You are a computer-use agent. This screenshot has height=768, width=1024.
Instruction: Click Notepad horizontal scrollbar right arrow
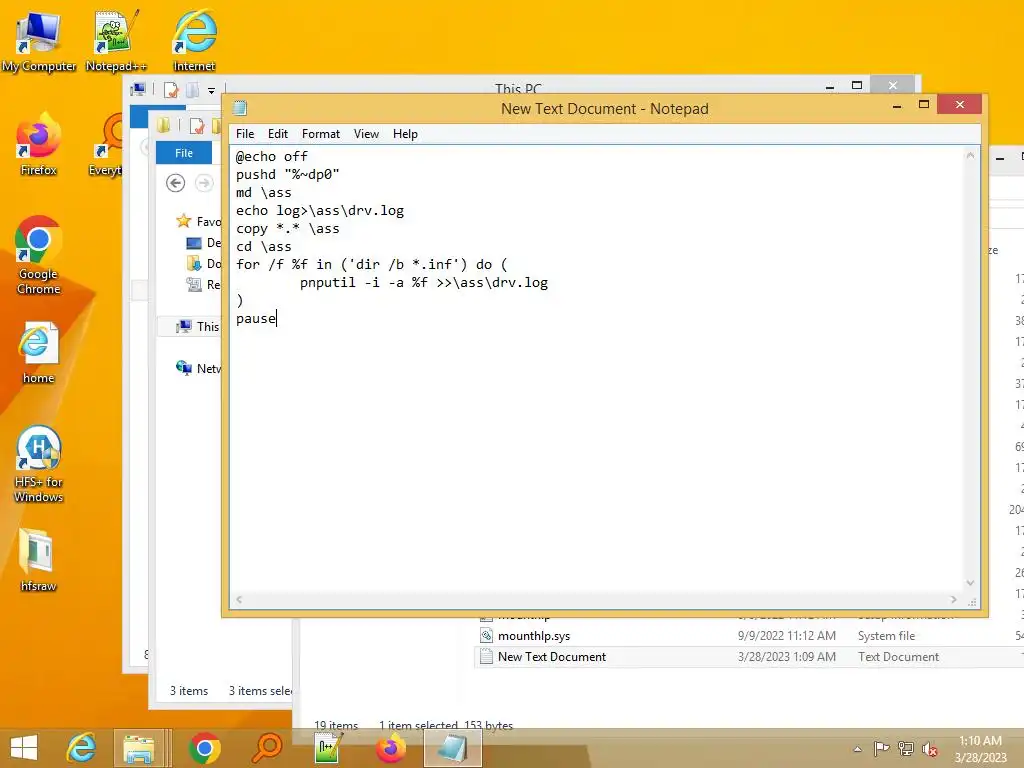953,600
